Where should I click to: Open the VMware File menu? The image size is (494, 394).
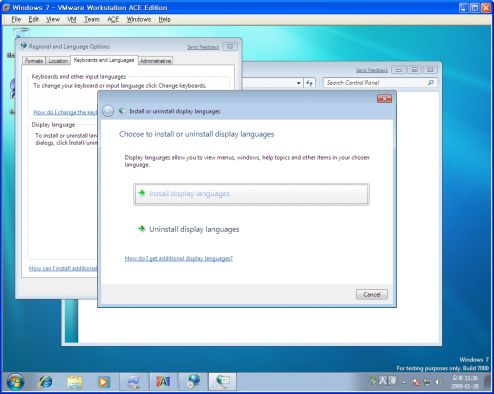(16, 19)
